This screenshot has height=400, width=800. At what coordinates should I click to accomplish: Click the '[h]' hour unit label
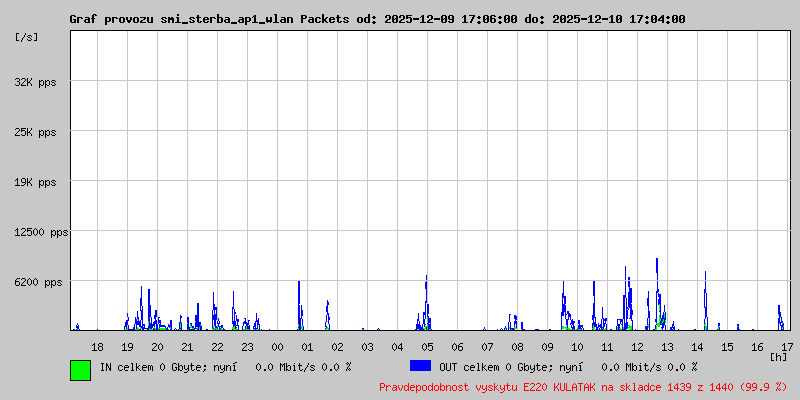click(778, 357)
